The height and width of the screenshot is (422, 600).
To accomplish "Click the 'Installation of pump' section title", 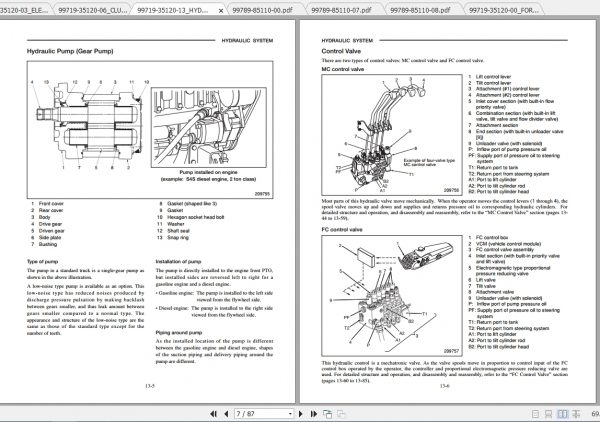I will click(x=178, y=262).
